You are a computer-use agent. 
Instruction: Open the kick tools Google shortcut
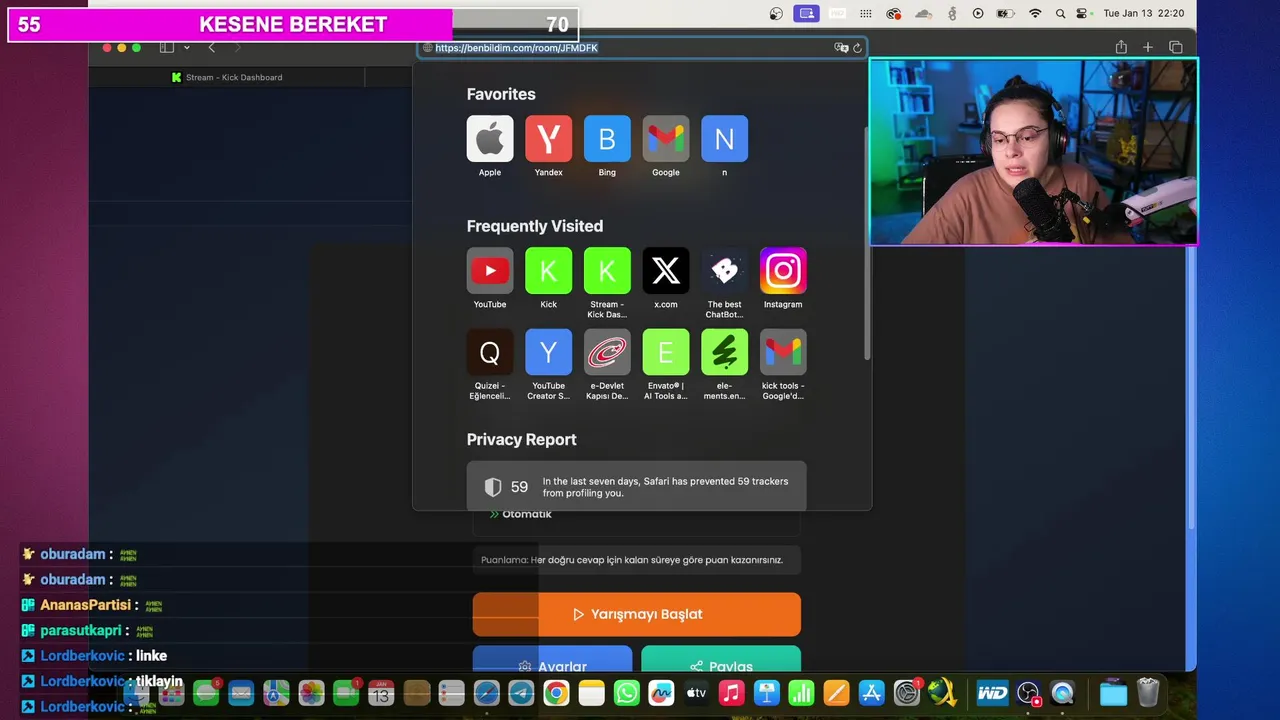click(783, 352)
